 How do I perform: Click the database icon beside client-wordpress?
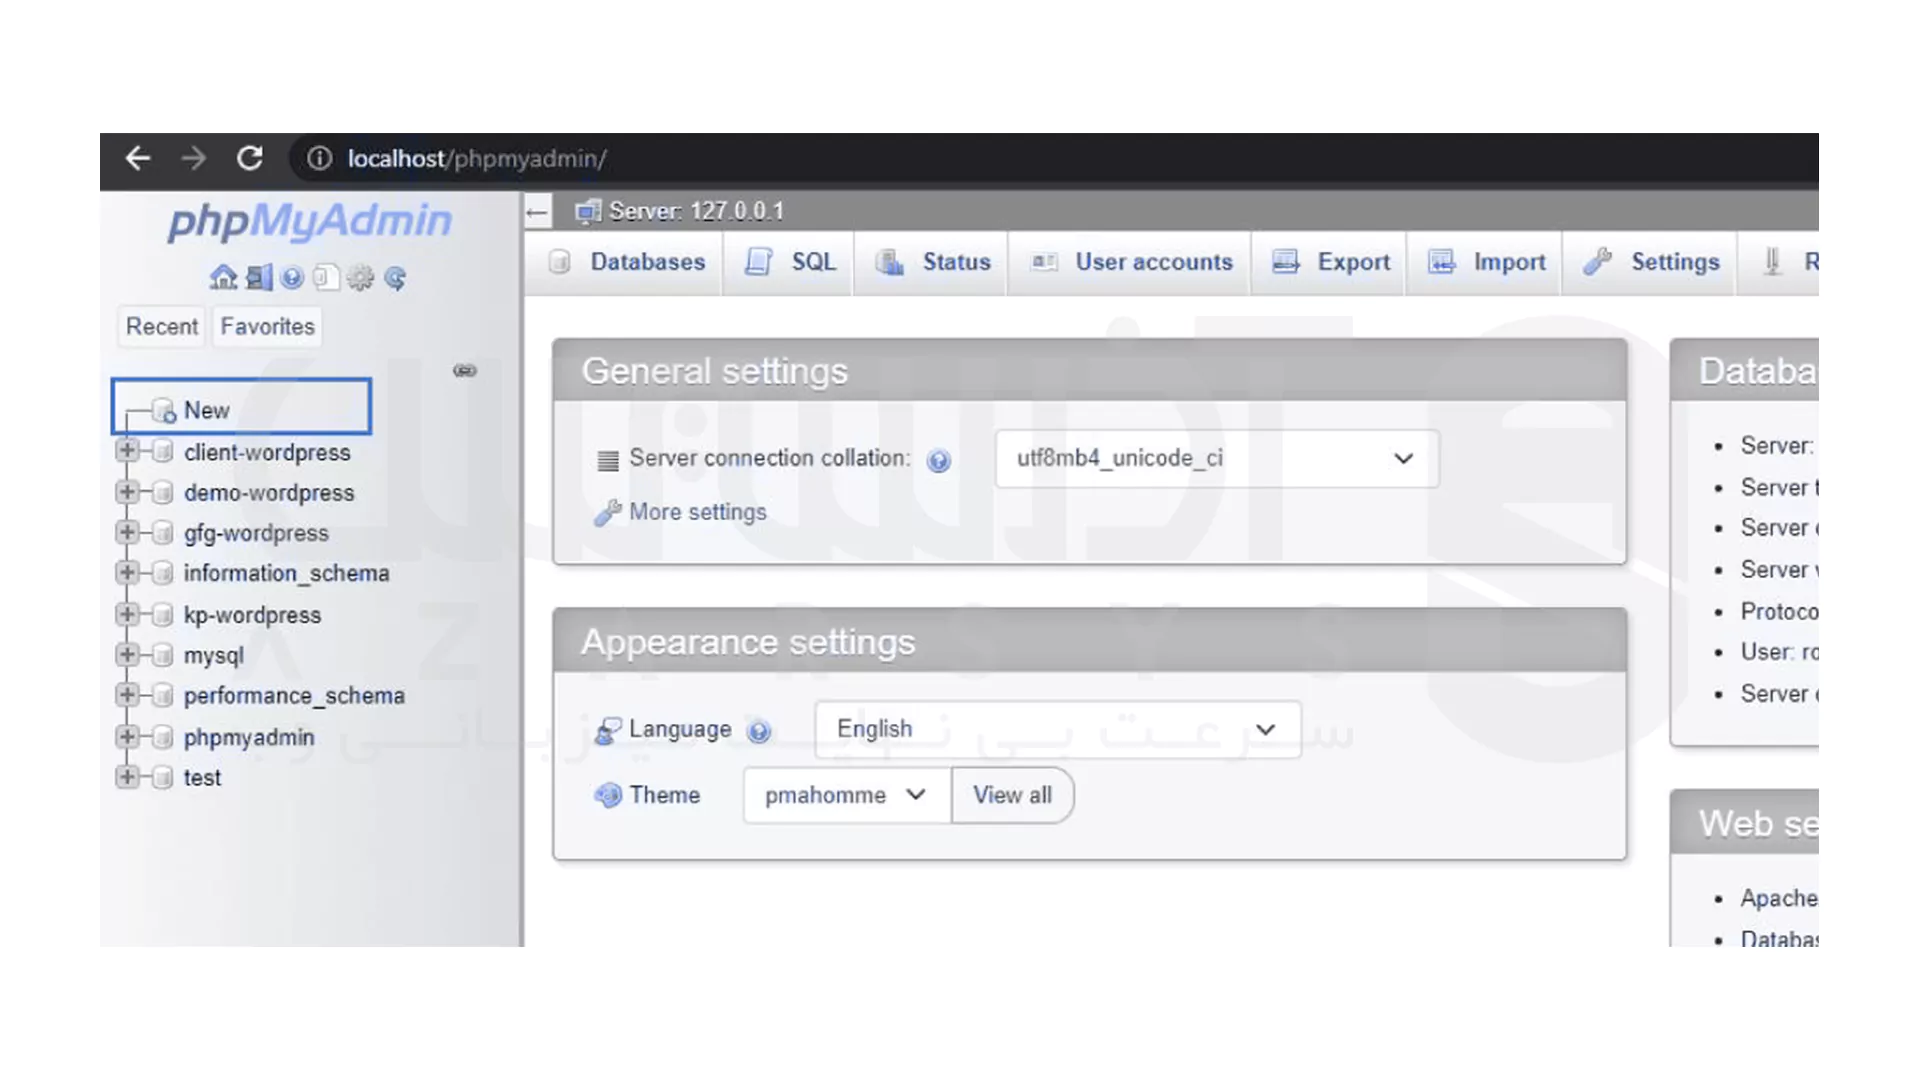click(163, 452)
